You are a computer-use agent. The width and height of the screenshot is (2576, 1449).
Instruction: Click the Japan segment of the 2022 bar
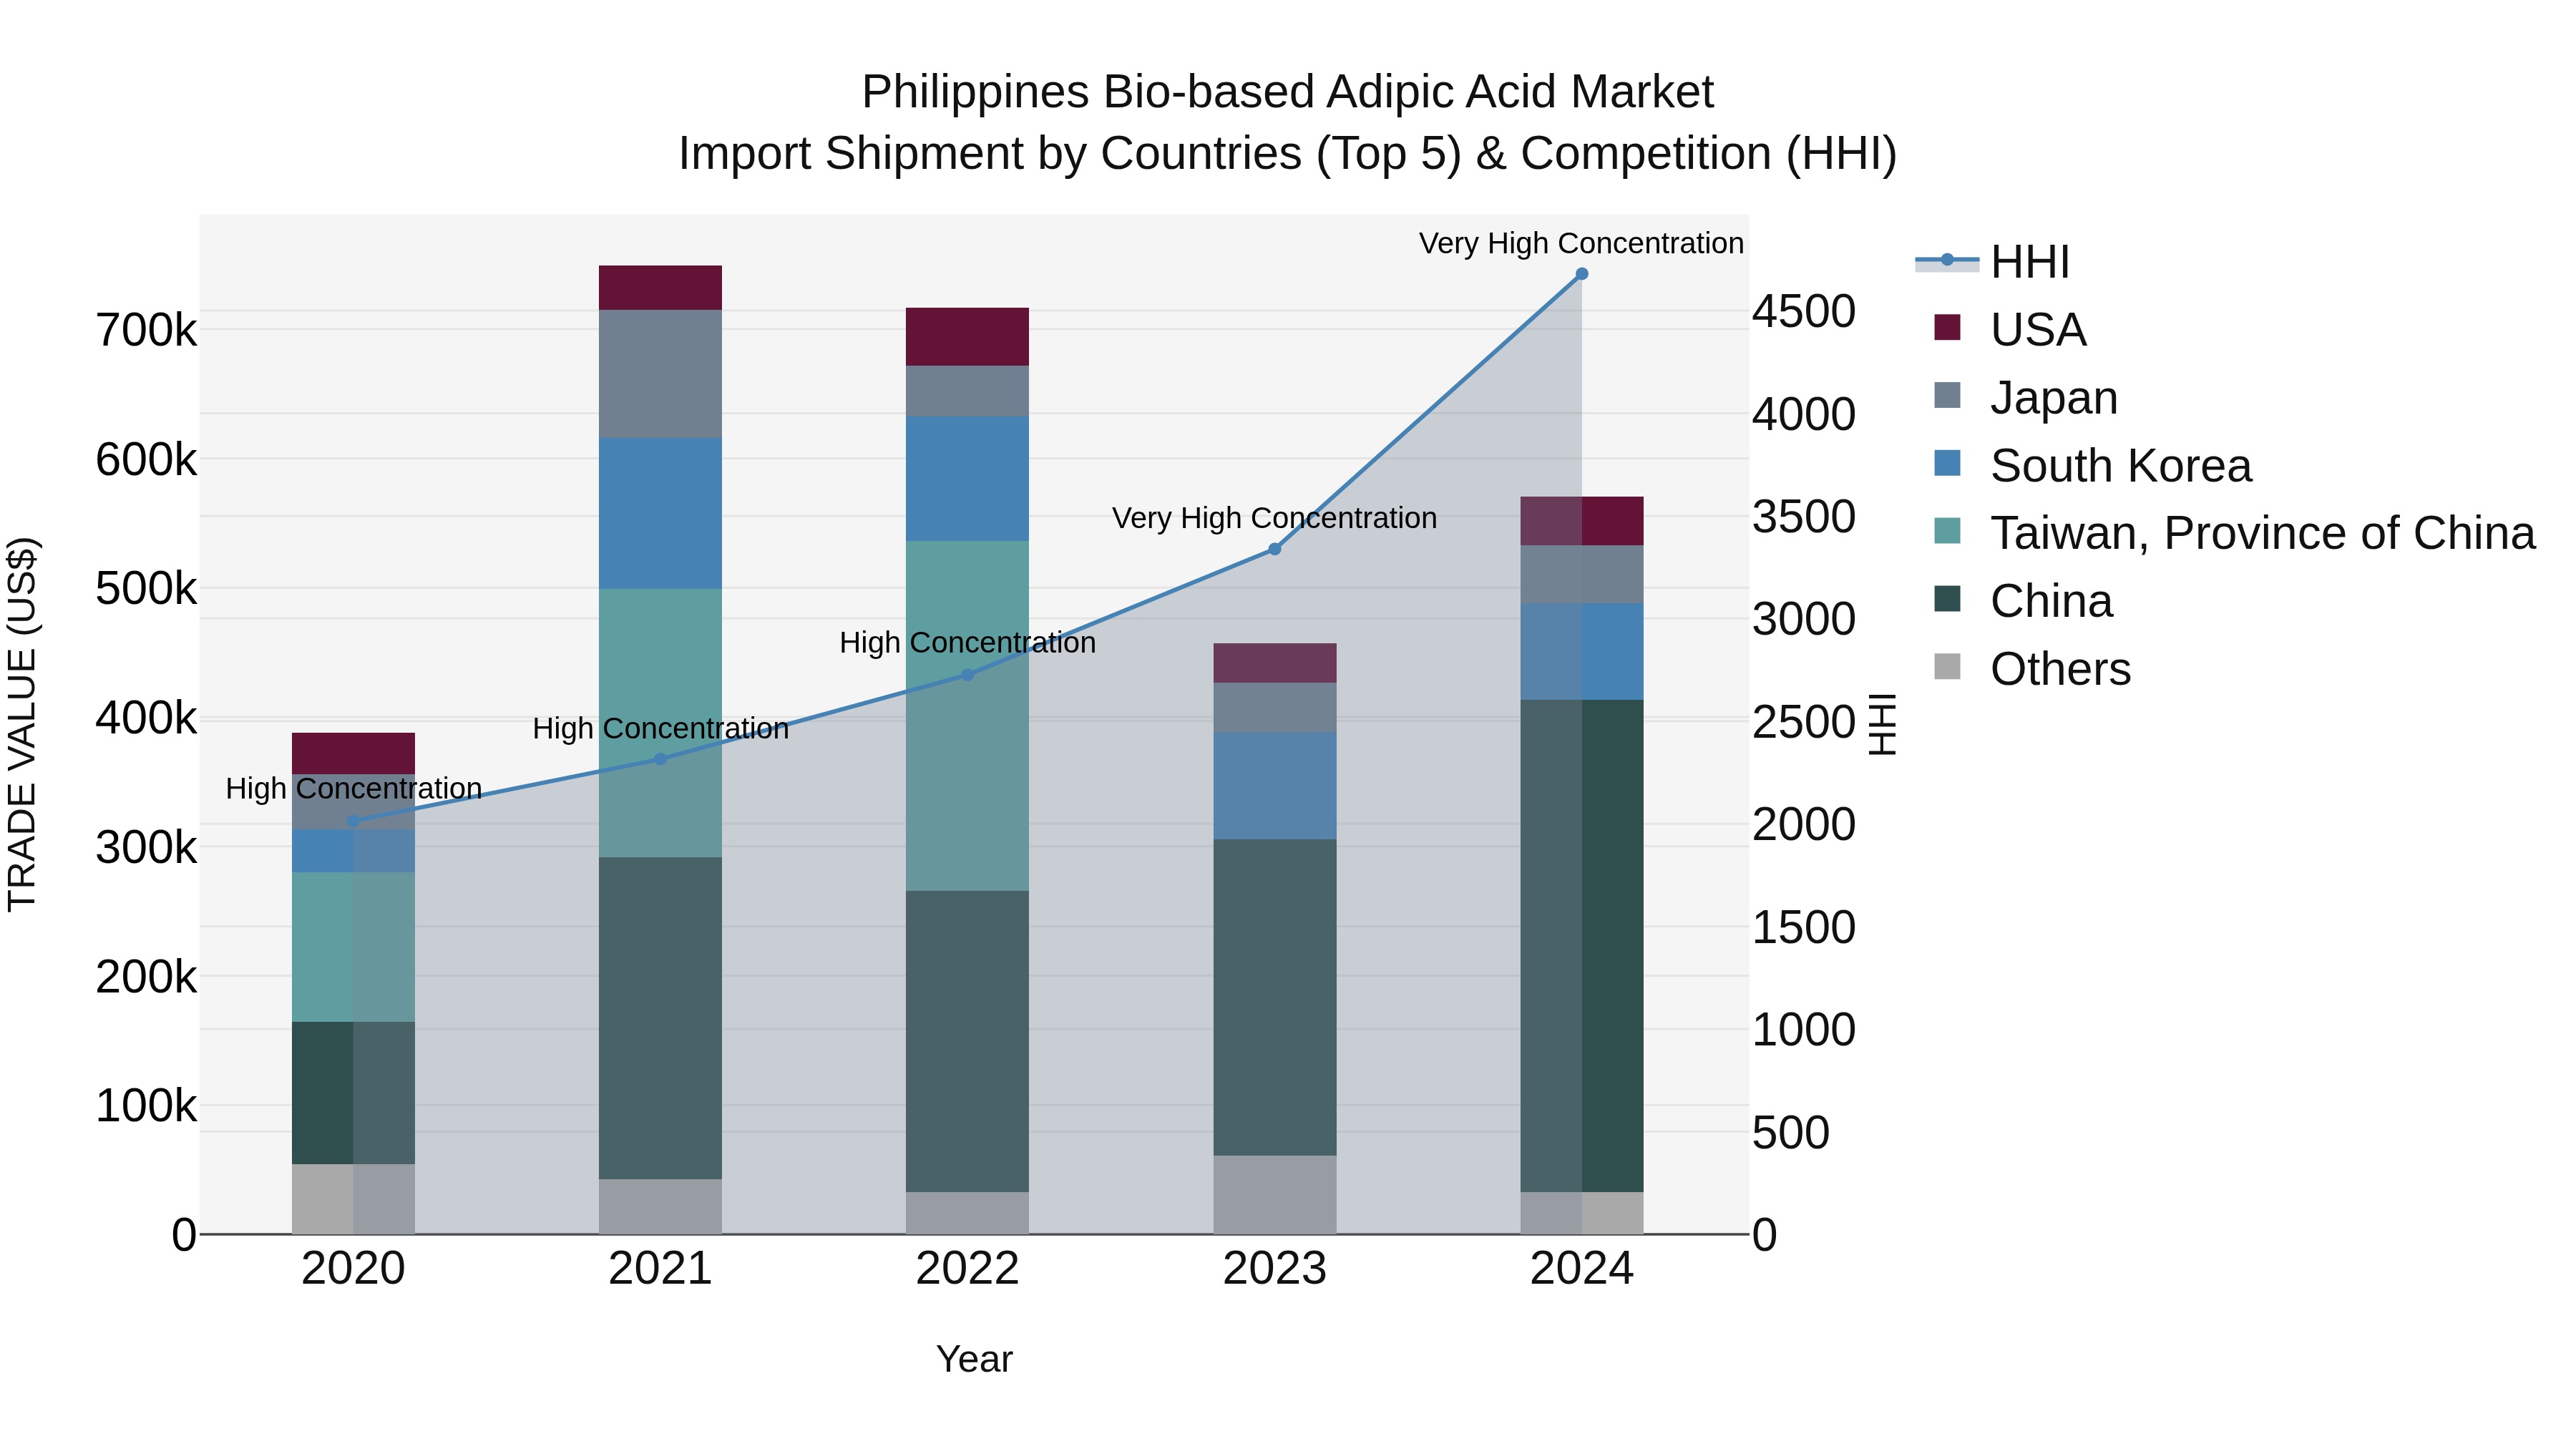coord(967,391)
